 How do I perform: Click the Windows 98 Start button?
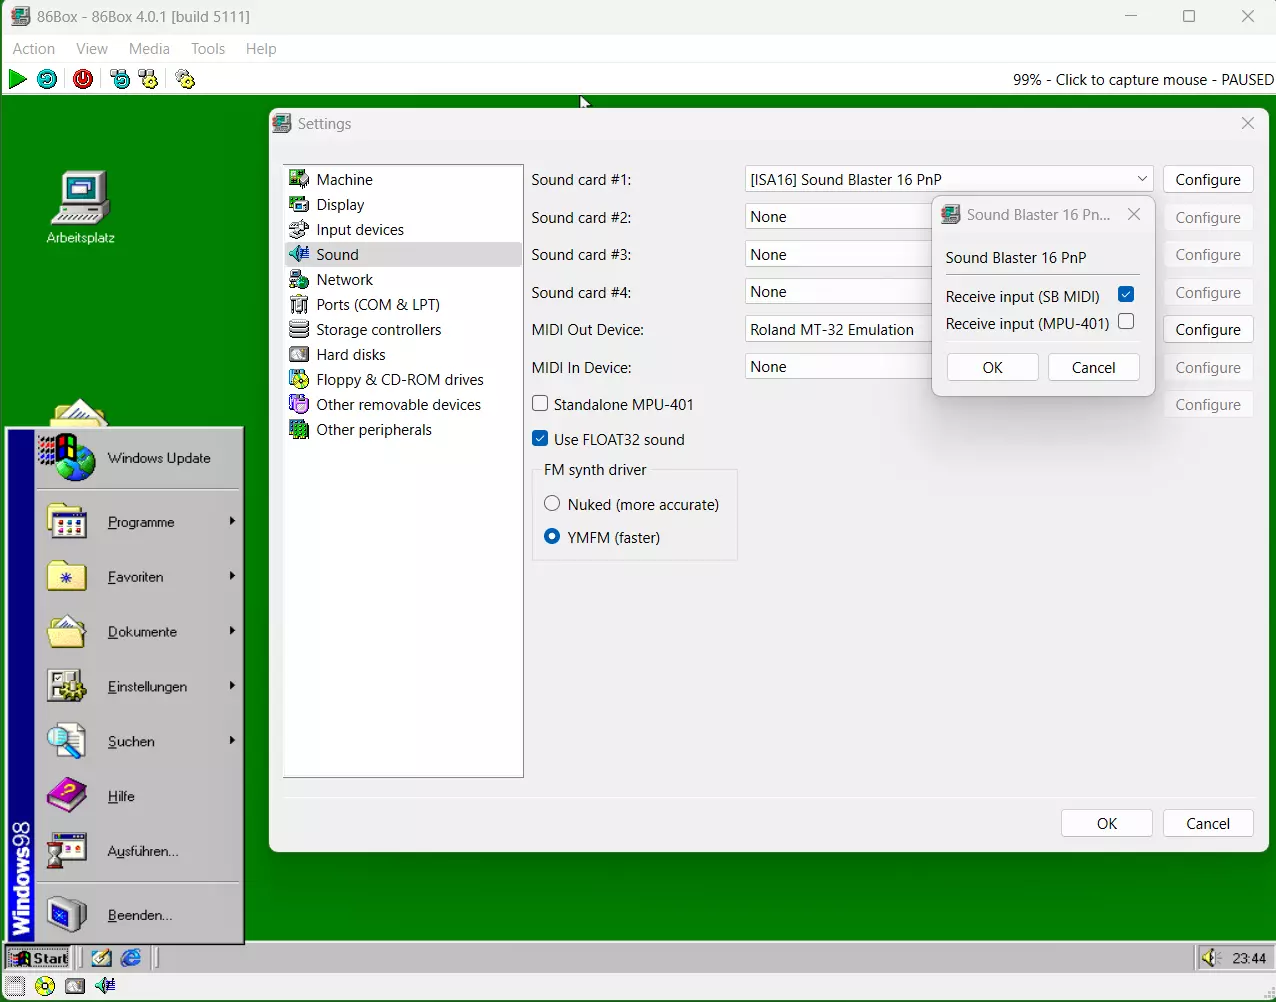(39, 958)
